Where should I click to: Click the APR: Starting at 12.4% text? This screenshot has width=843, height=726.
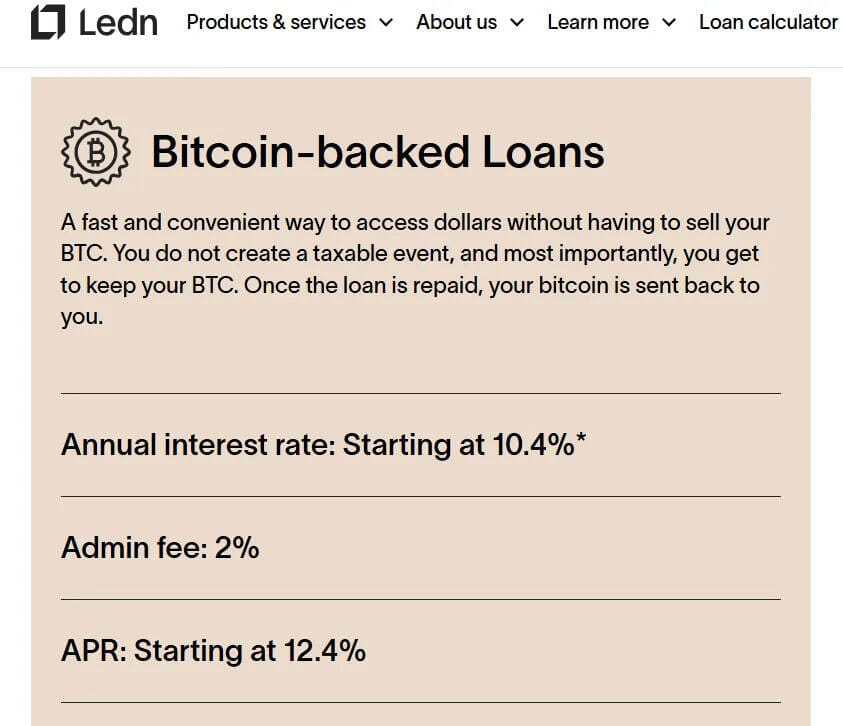[214, 650]
